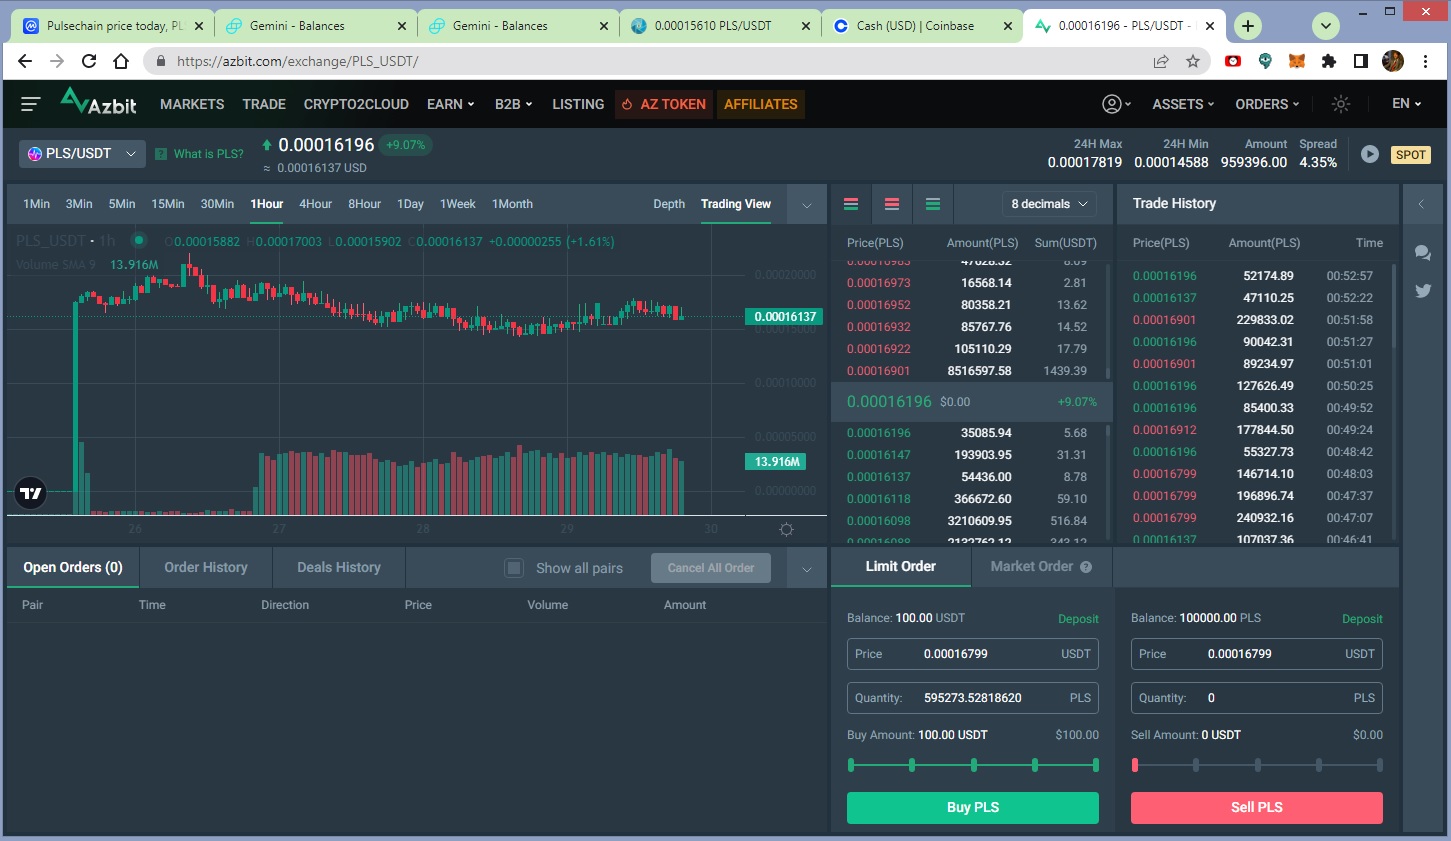Switch to Market Order tab
This screenshot has height=841, width=1451.
1041,566
